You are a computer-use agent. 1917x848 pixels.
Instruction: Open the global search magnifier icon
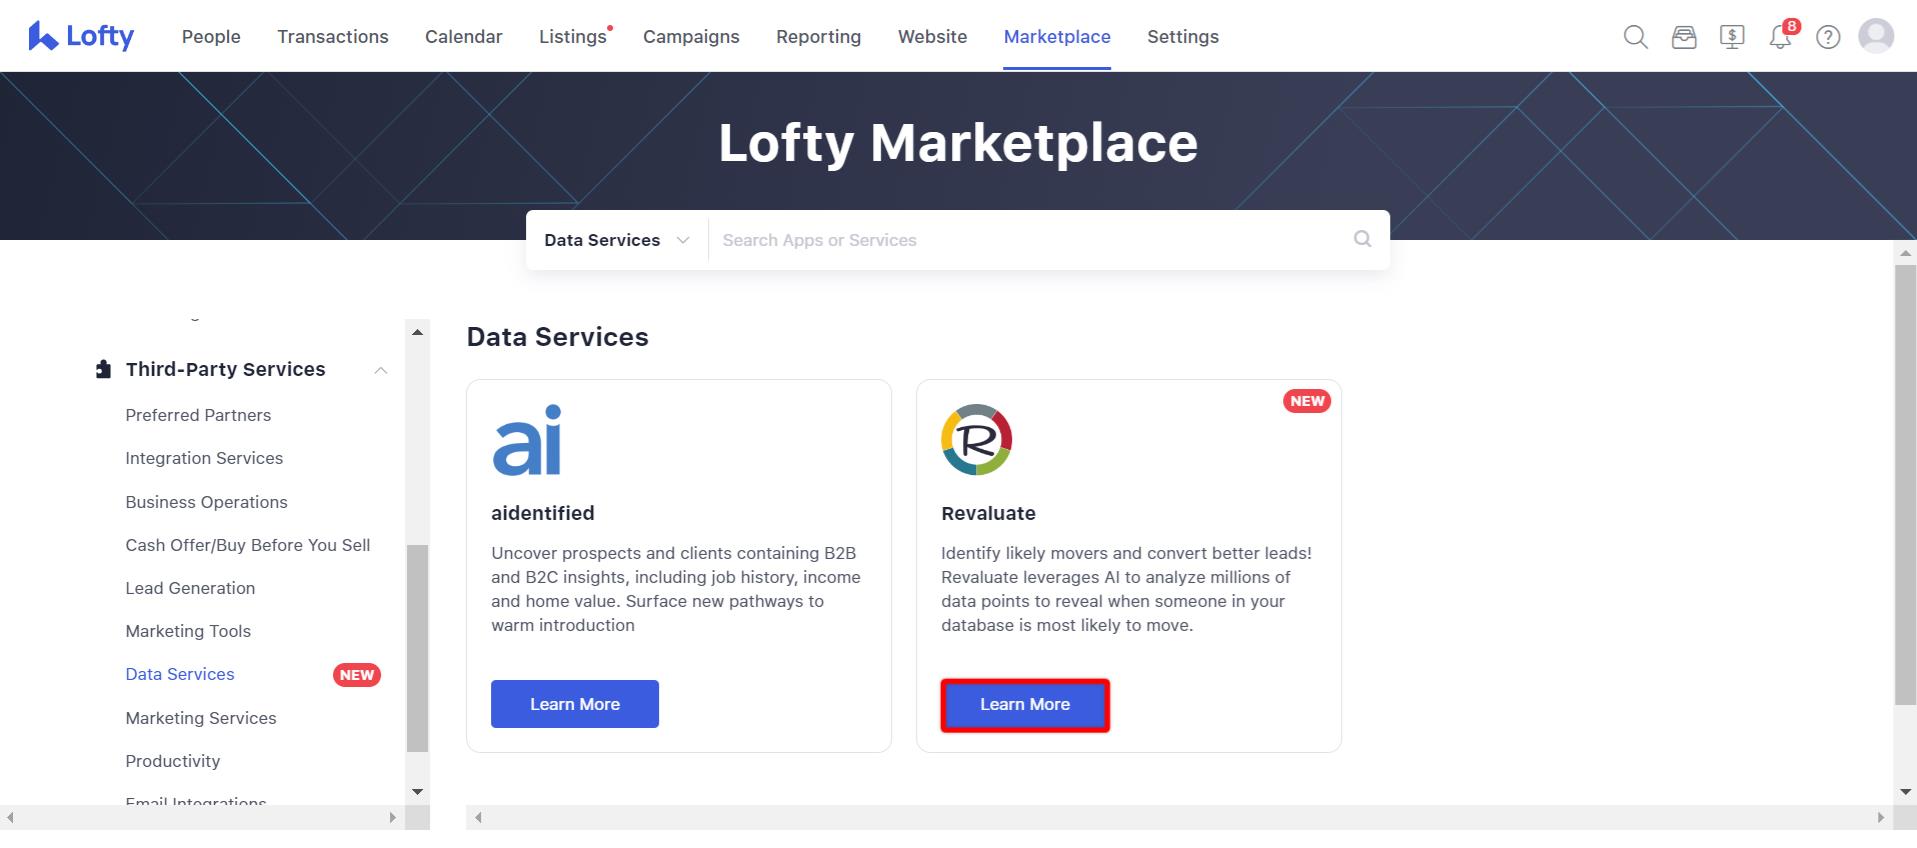point(1635,37)
